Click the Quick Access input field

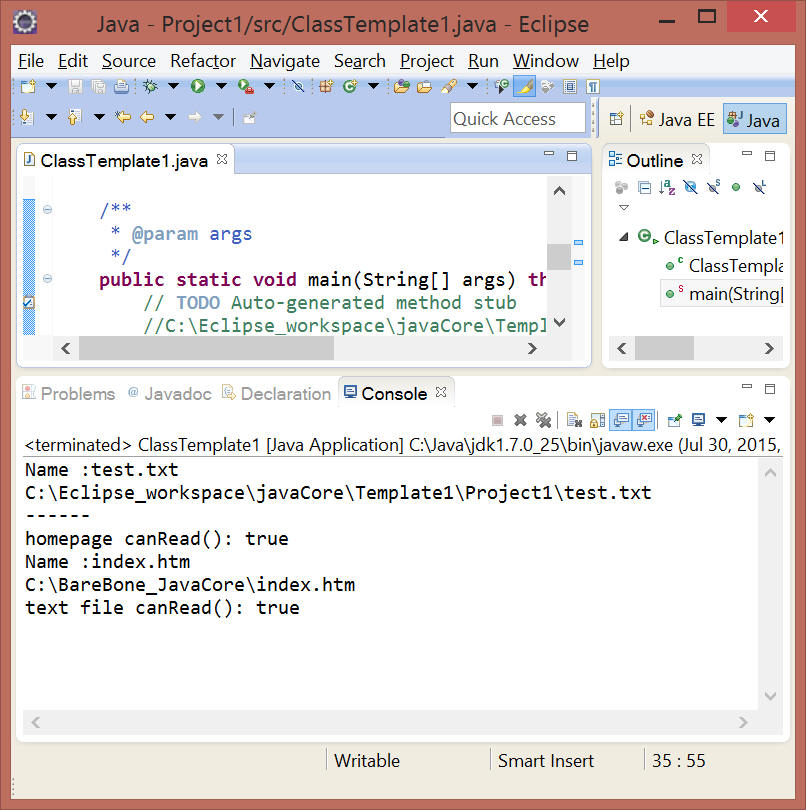pos(518,118)
